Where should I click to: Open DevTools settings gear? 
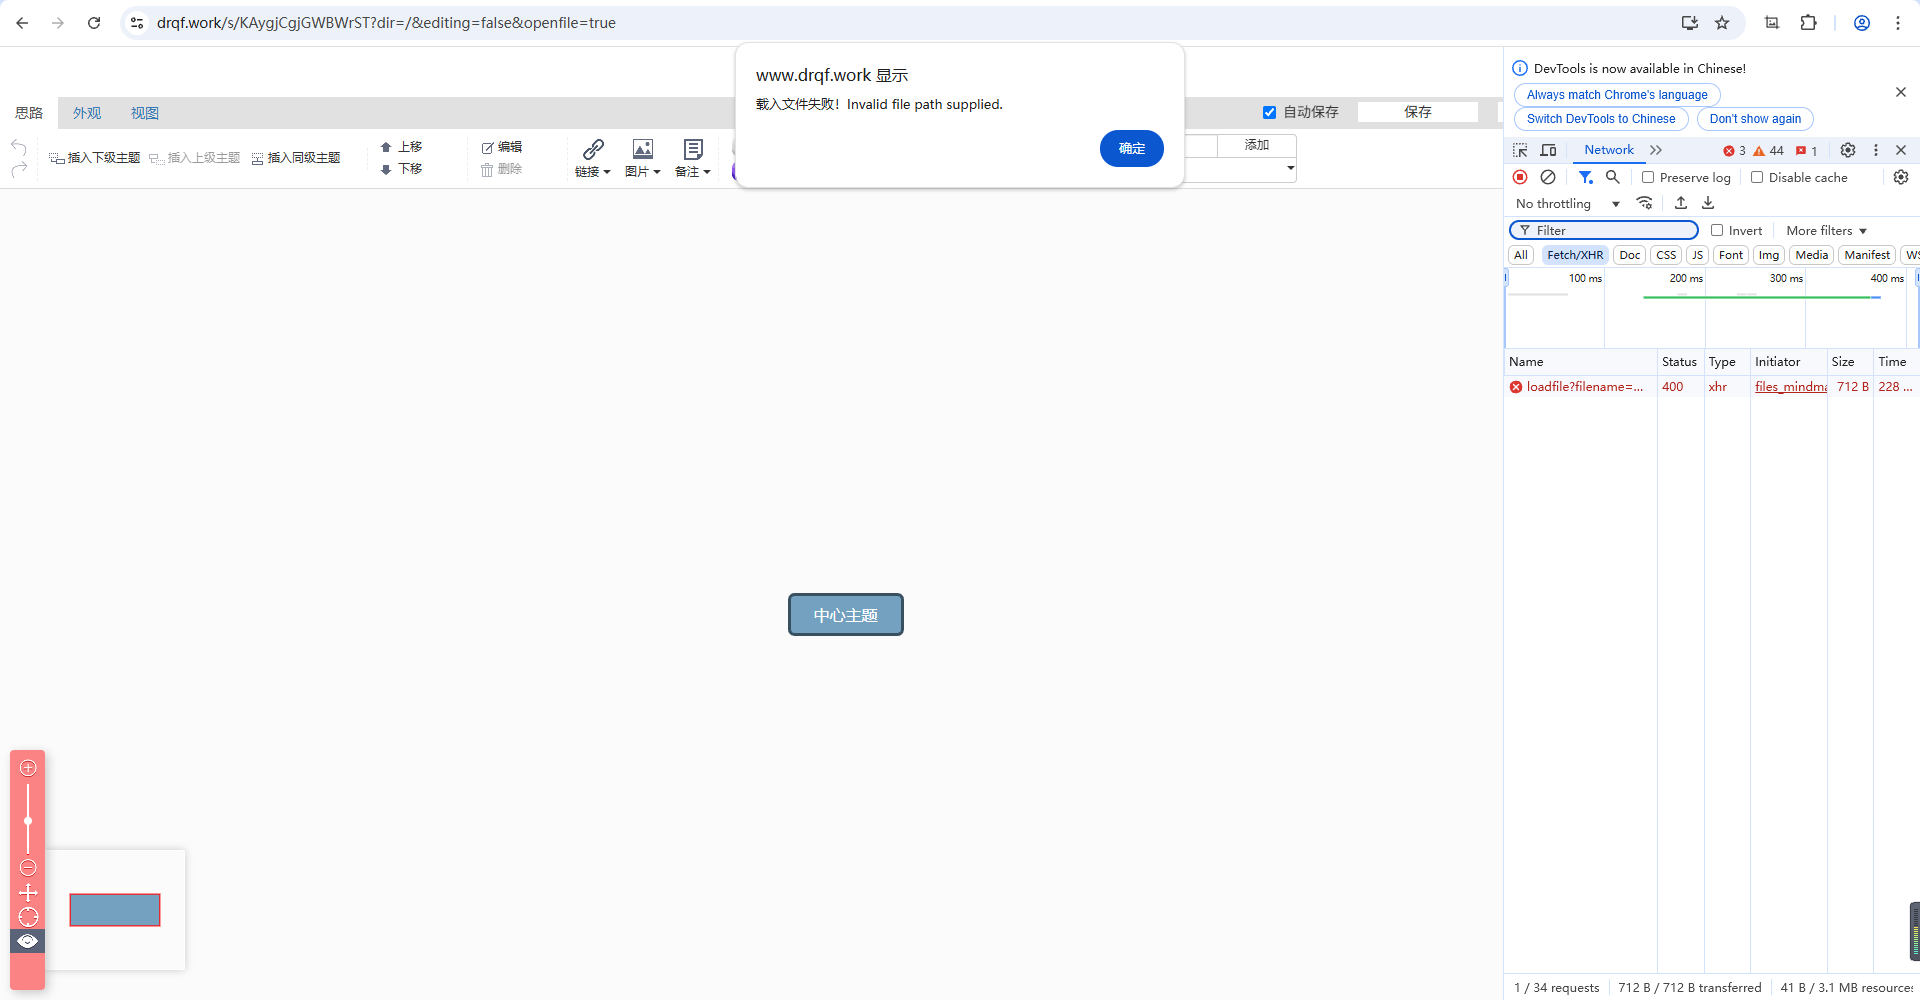[x=1848, y=150]
